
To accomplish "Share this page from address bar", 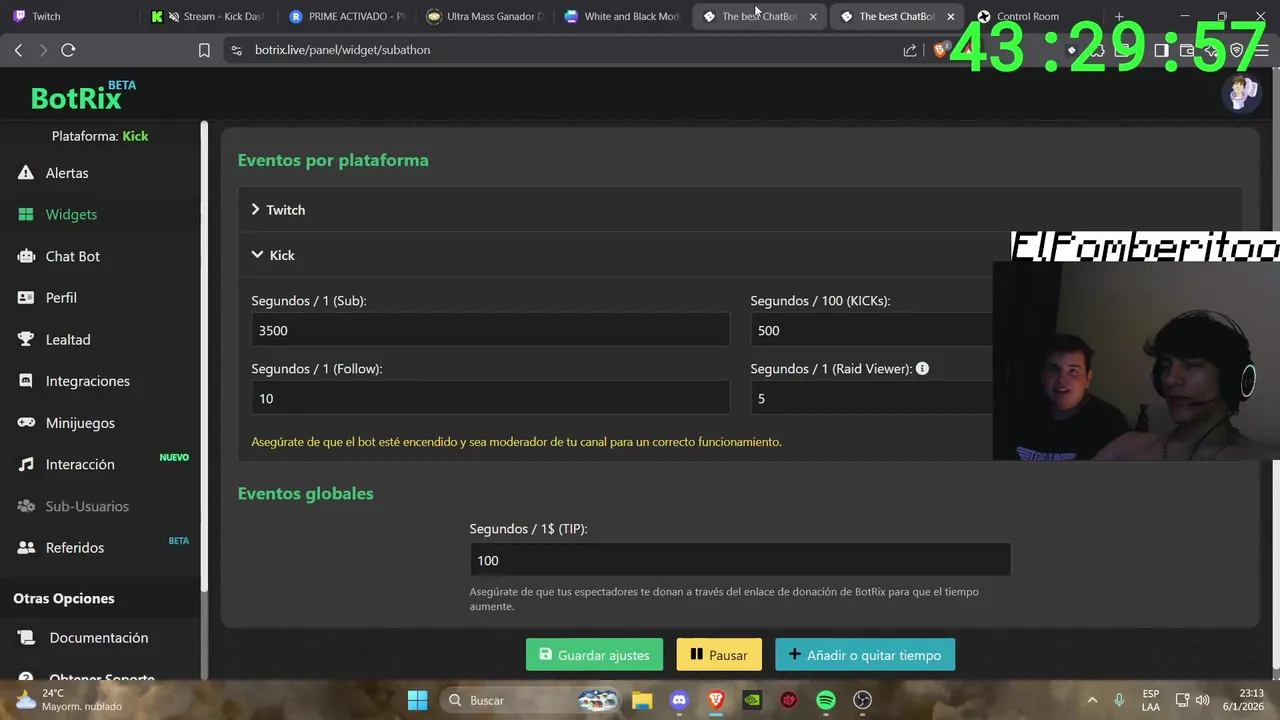I will (x=909, y=50).
